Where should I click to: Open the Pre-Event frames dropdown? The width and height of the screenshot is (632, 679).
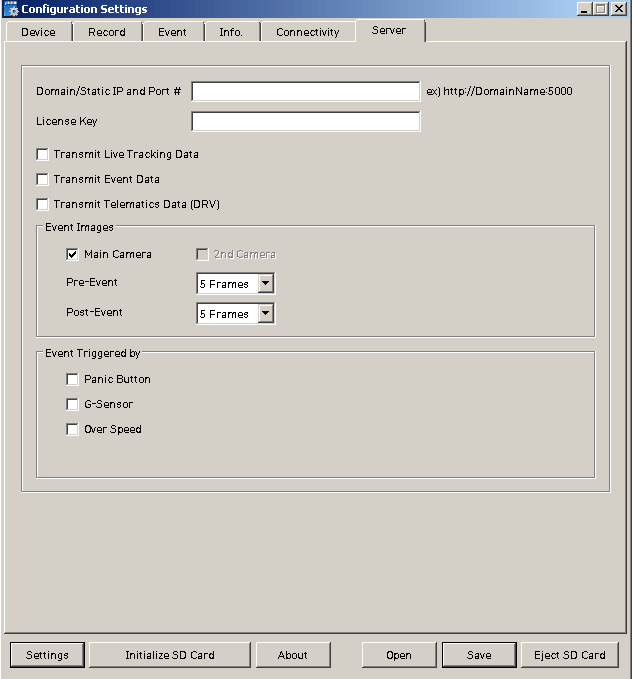[x=265, y=284]
